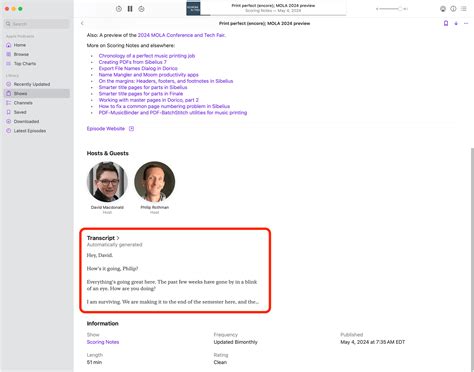Viewport: 474px width, 372px height.
Task: Expand the Transcript section chevron
Action: pos(118,238)
